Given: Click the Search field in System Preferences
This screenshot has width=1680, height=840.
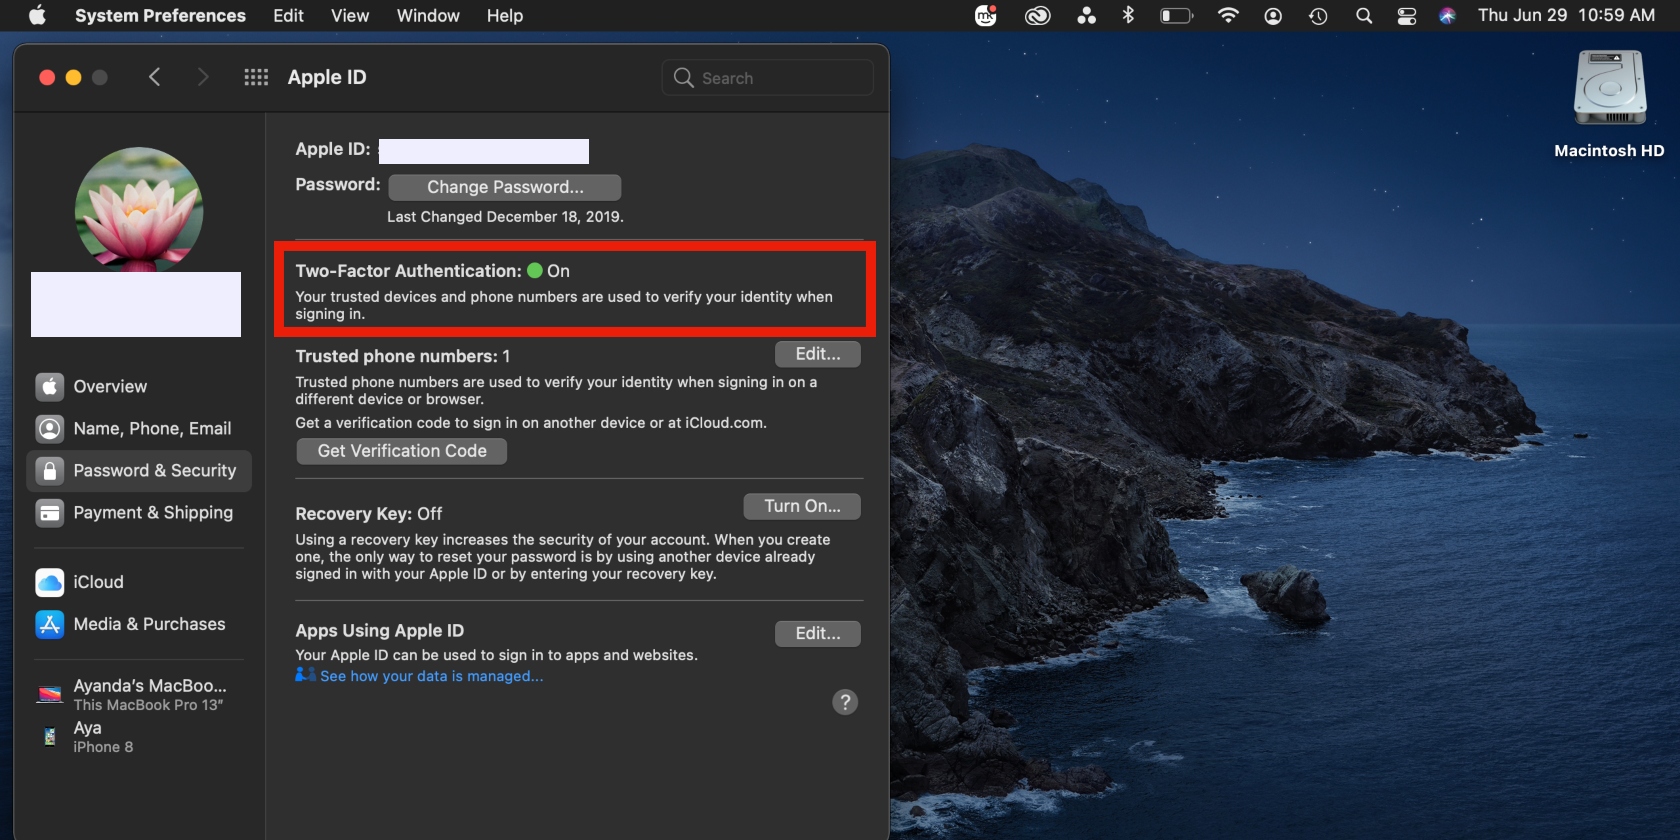Looking at the screenshot, I should tap(767, 78).
